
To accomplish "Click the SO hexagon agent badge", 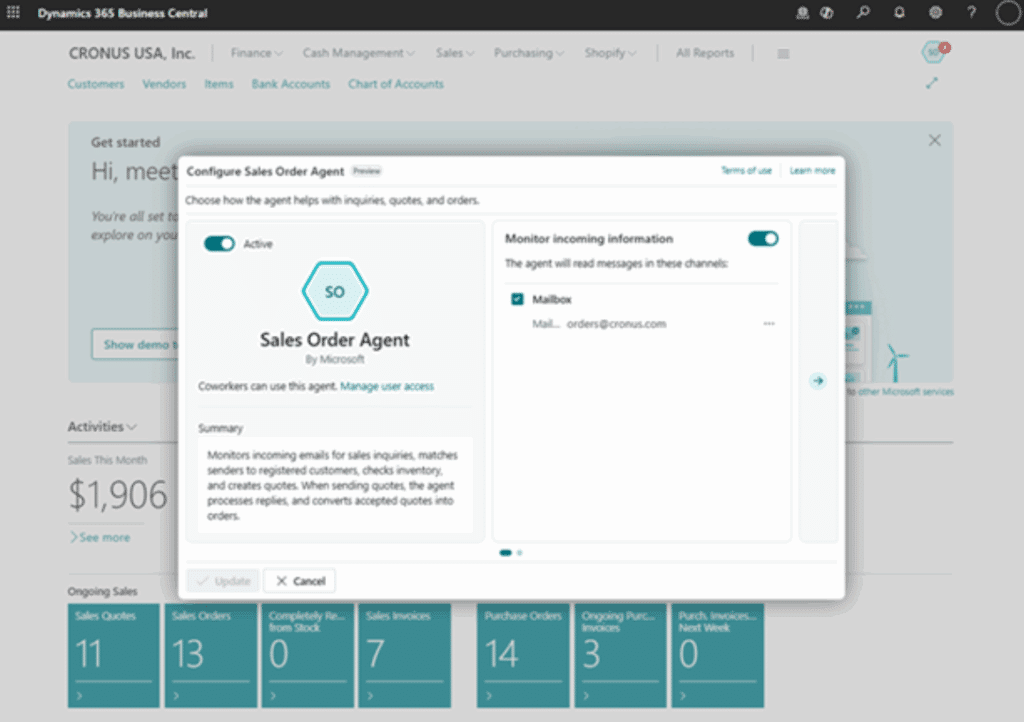I will 335,291.
